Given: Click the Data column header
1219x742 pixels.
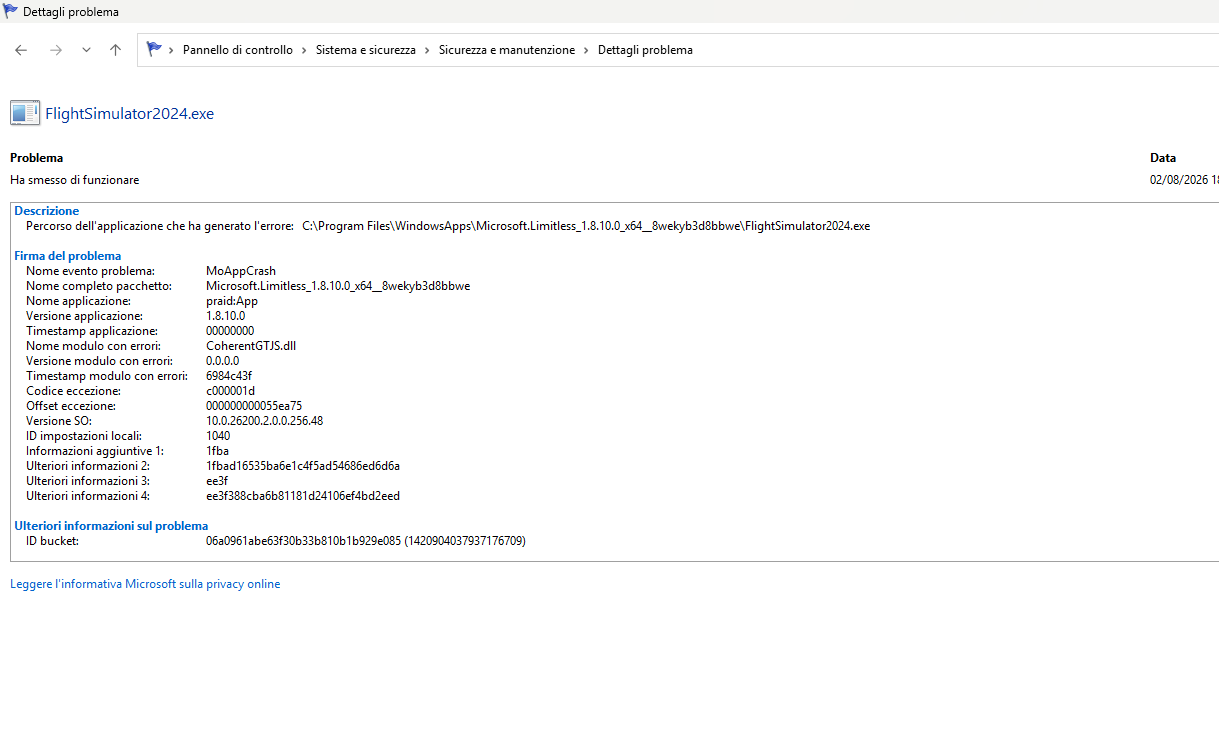Looking at the screenshot, I should click(x=1163, y=158).
